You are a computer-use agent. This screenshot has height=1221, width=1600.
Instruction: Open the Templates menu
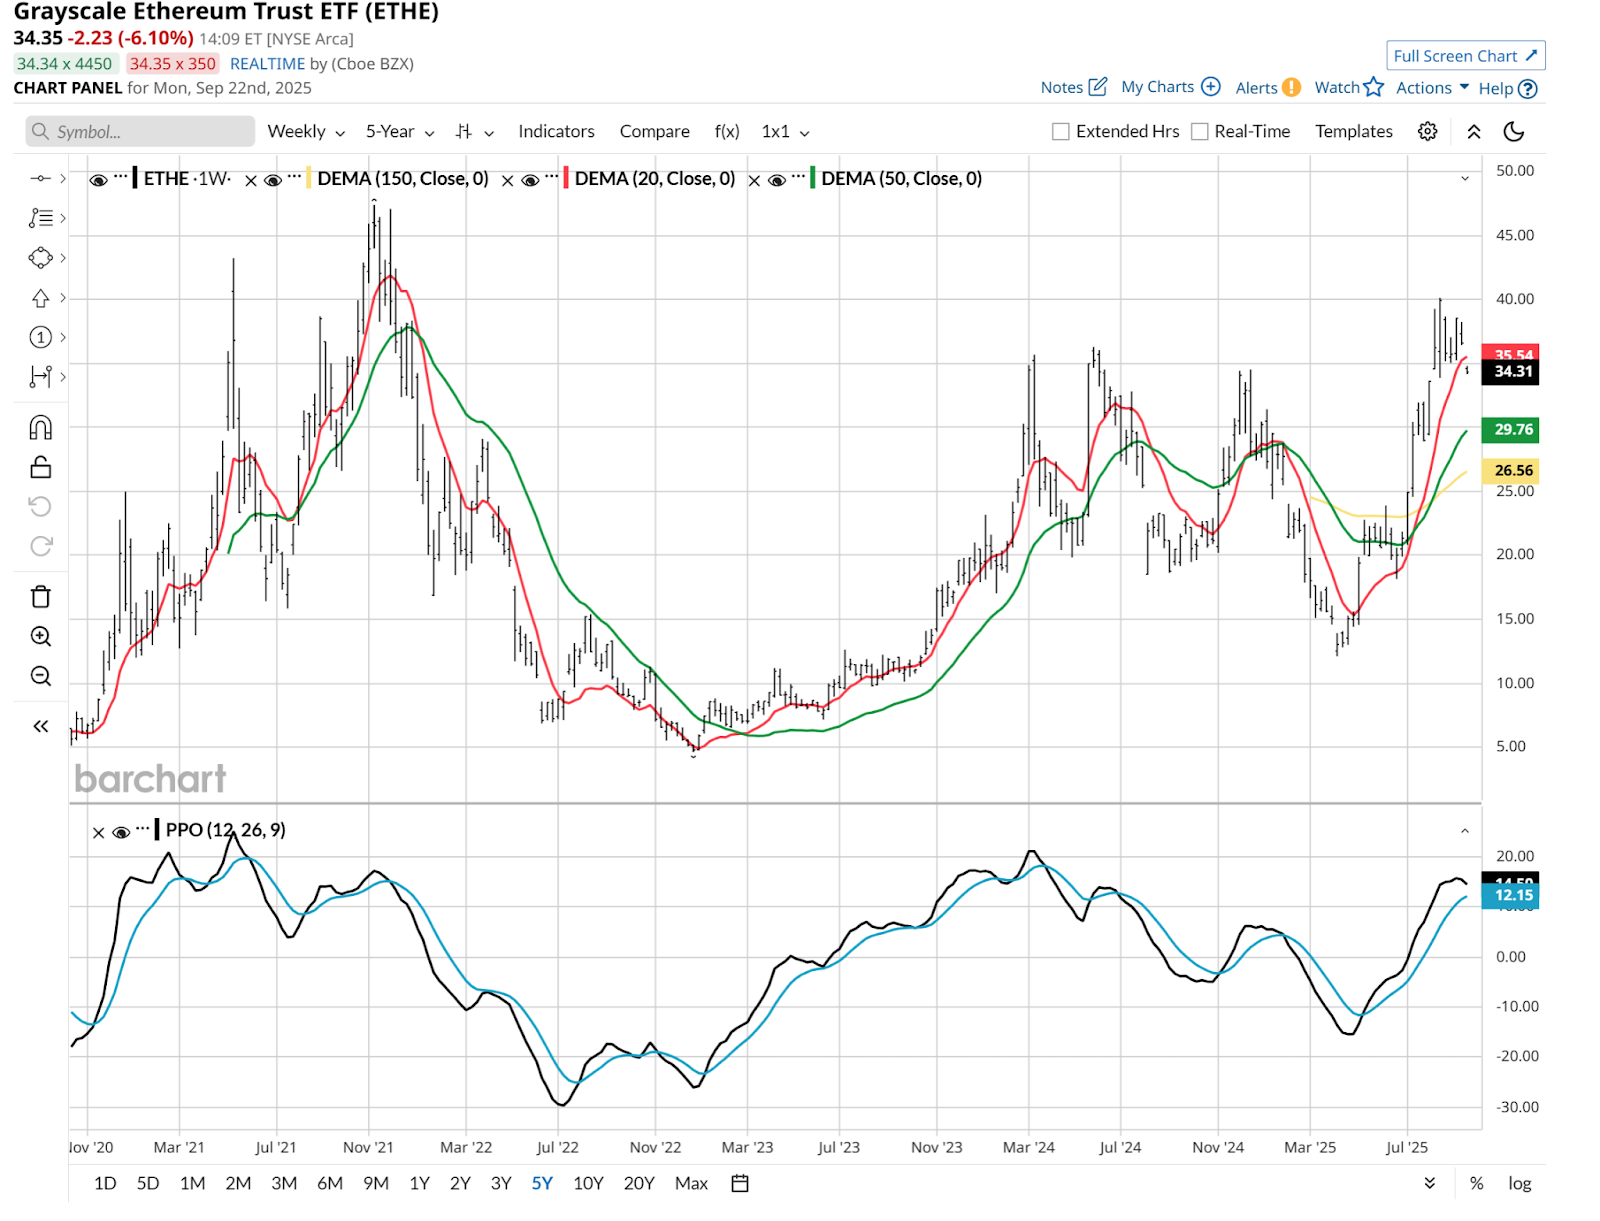(1354, 131)
